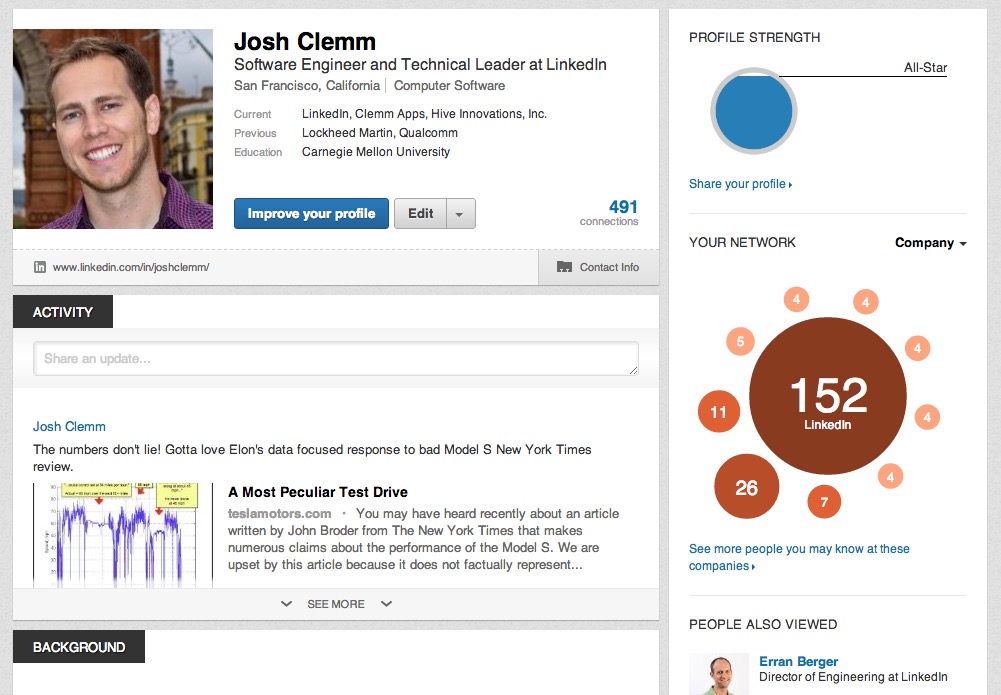The width and height of the screenshot is (1001, 695).
Task: Click the Tesla article chart thumbnail
Action: click(123, 534)
